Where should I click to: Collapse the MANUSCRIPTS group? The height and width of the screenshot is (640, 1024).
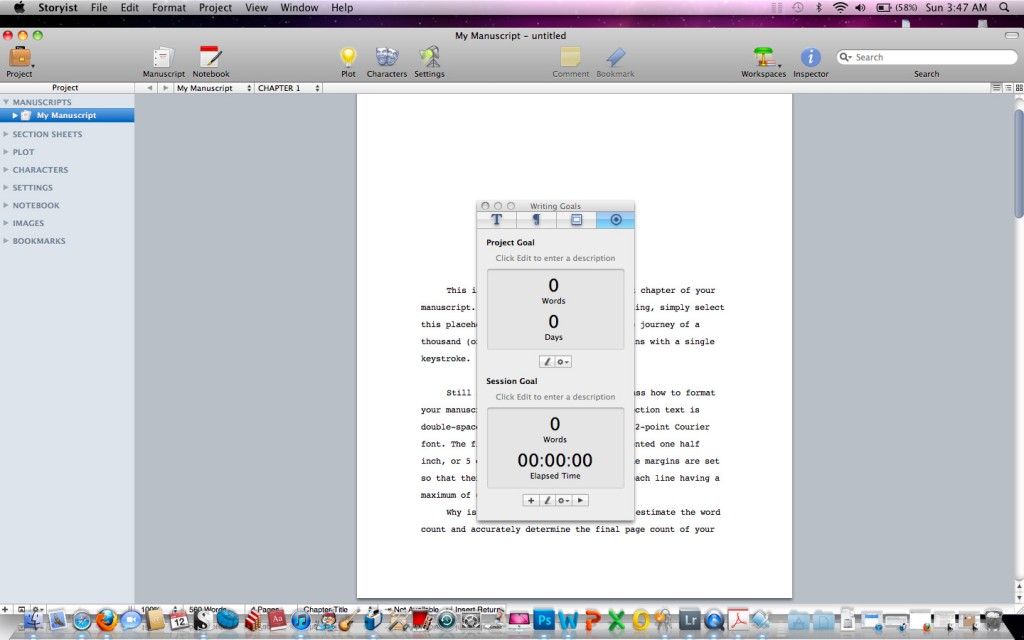6,102
